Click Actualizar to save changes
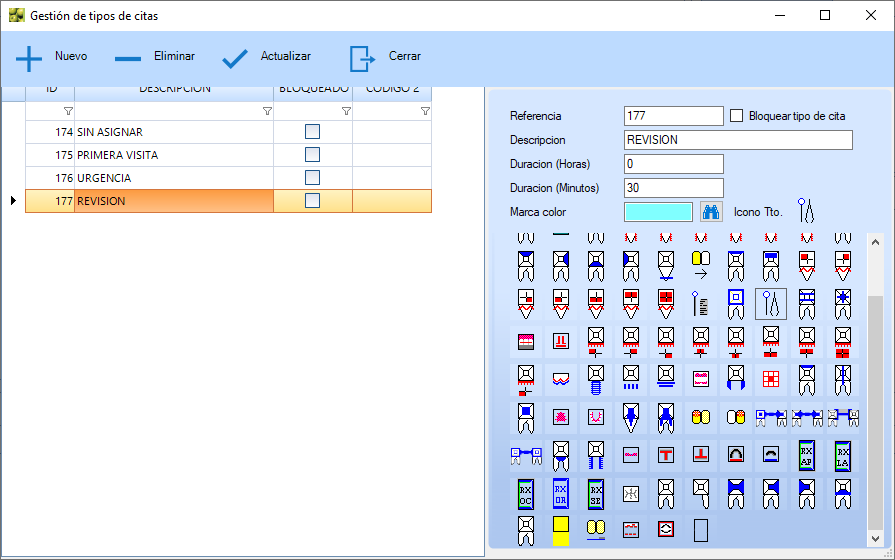 click(266, 57)
